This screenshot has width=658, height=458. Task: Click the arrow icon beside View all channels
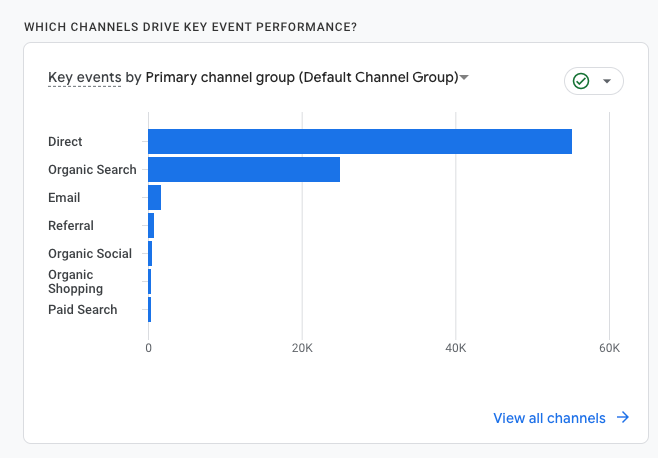623,418
